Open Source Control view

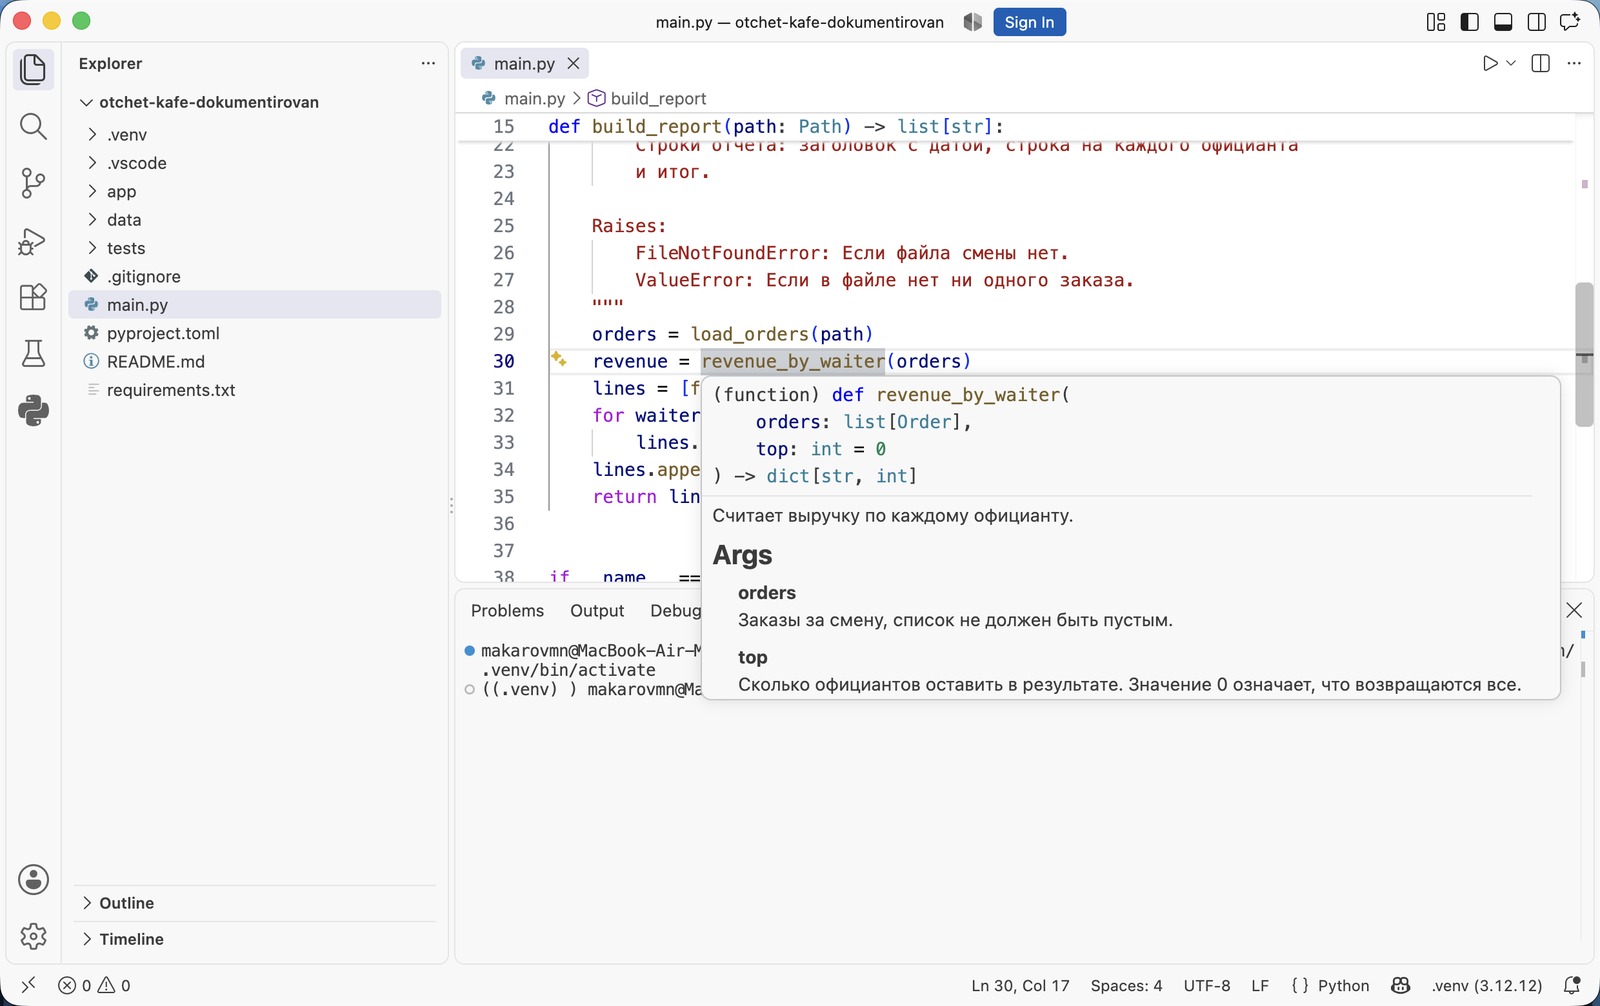[33, 183]
